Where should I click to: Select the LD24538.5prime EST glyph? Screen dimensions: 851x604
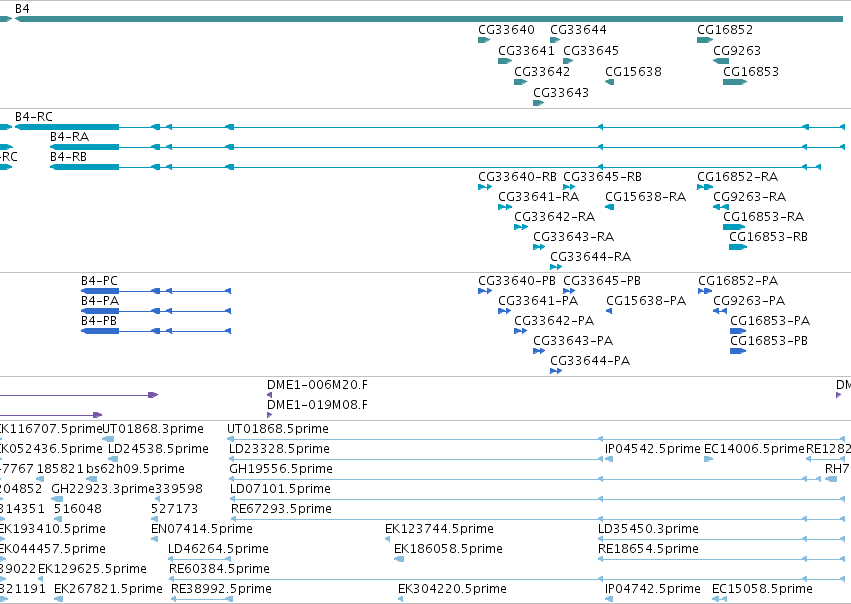[x=113, y=460]
